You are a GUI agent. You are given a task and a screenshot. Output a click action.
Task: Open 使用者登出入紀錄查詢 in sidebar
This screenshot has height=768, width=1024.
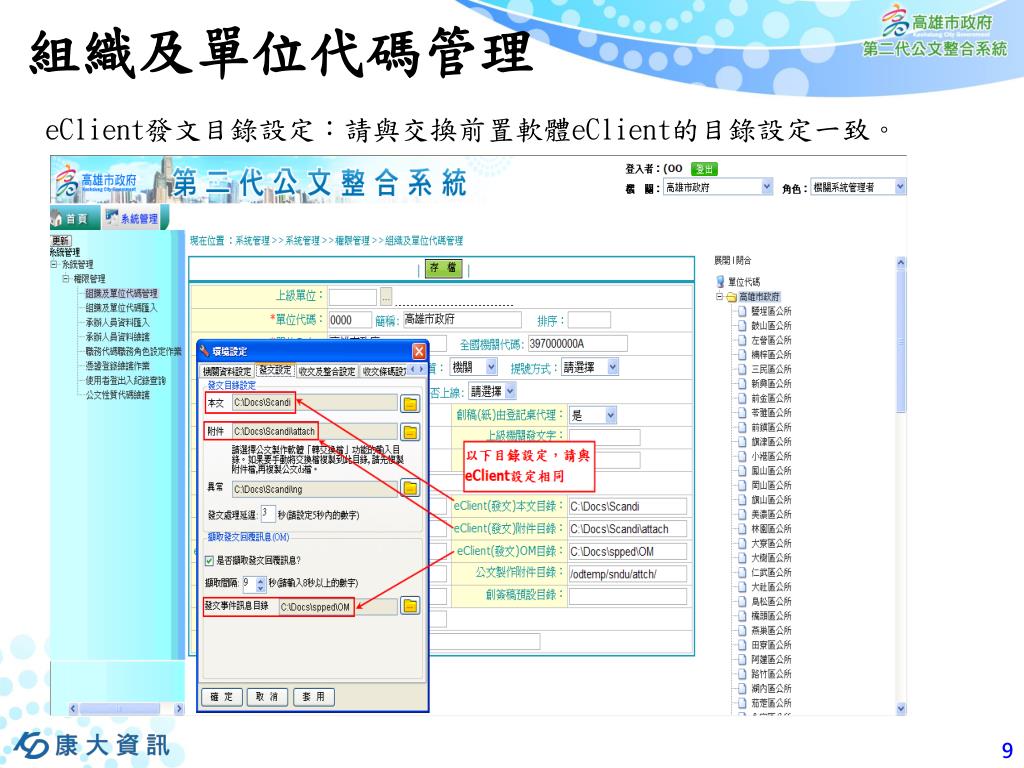click(125, 380)
